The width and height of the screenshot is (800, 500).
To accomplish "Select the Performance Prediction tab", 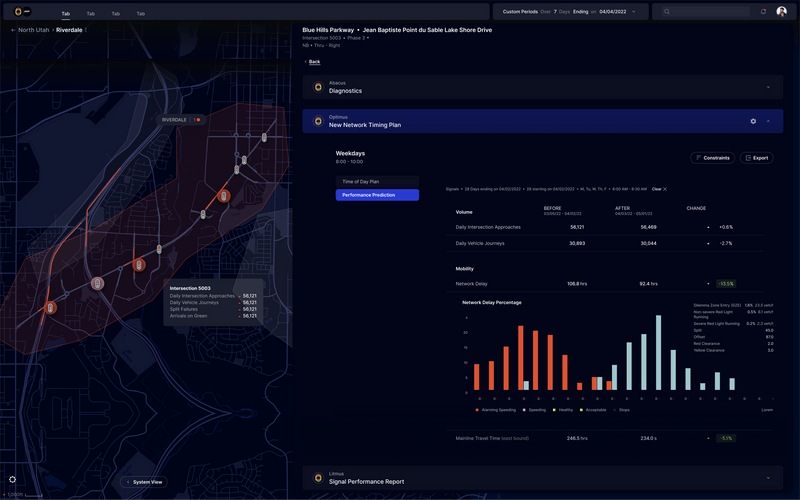I will pyautogui.click(x=377, y=195).
